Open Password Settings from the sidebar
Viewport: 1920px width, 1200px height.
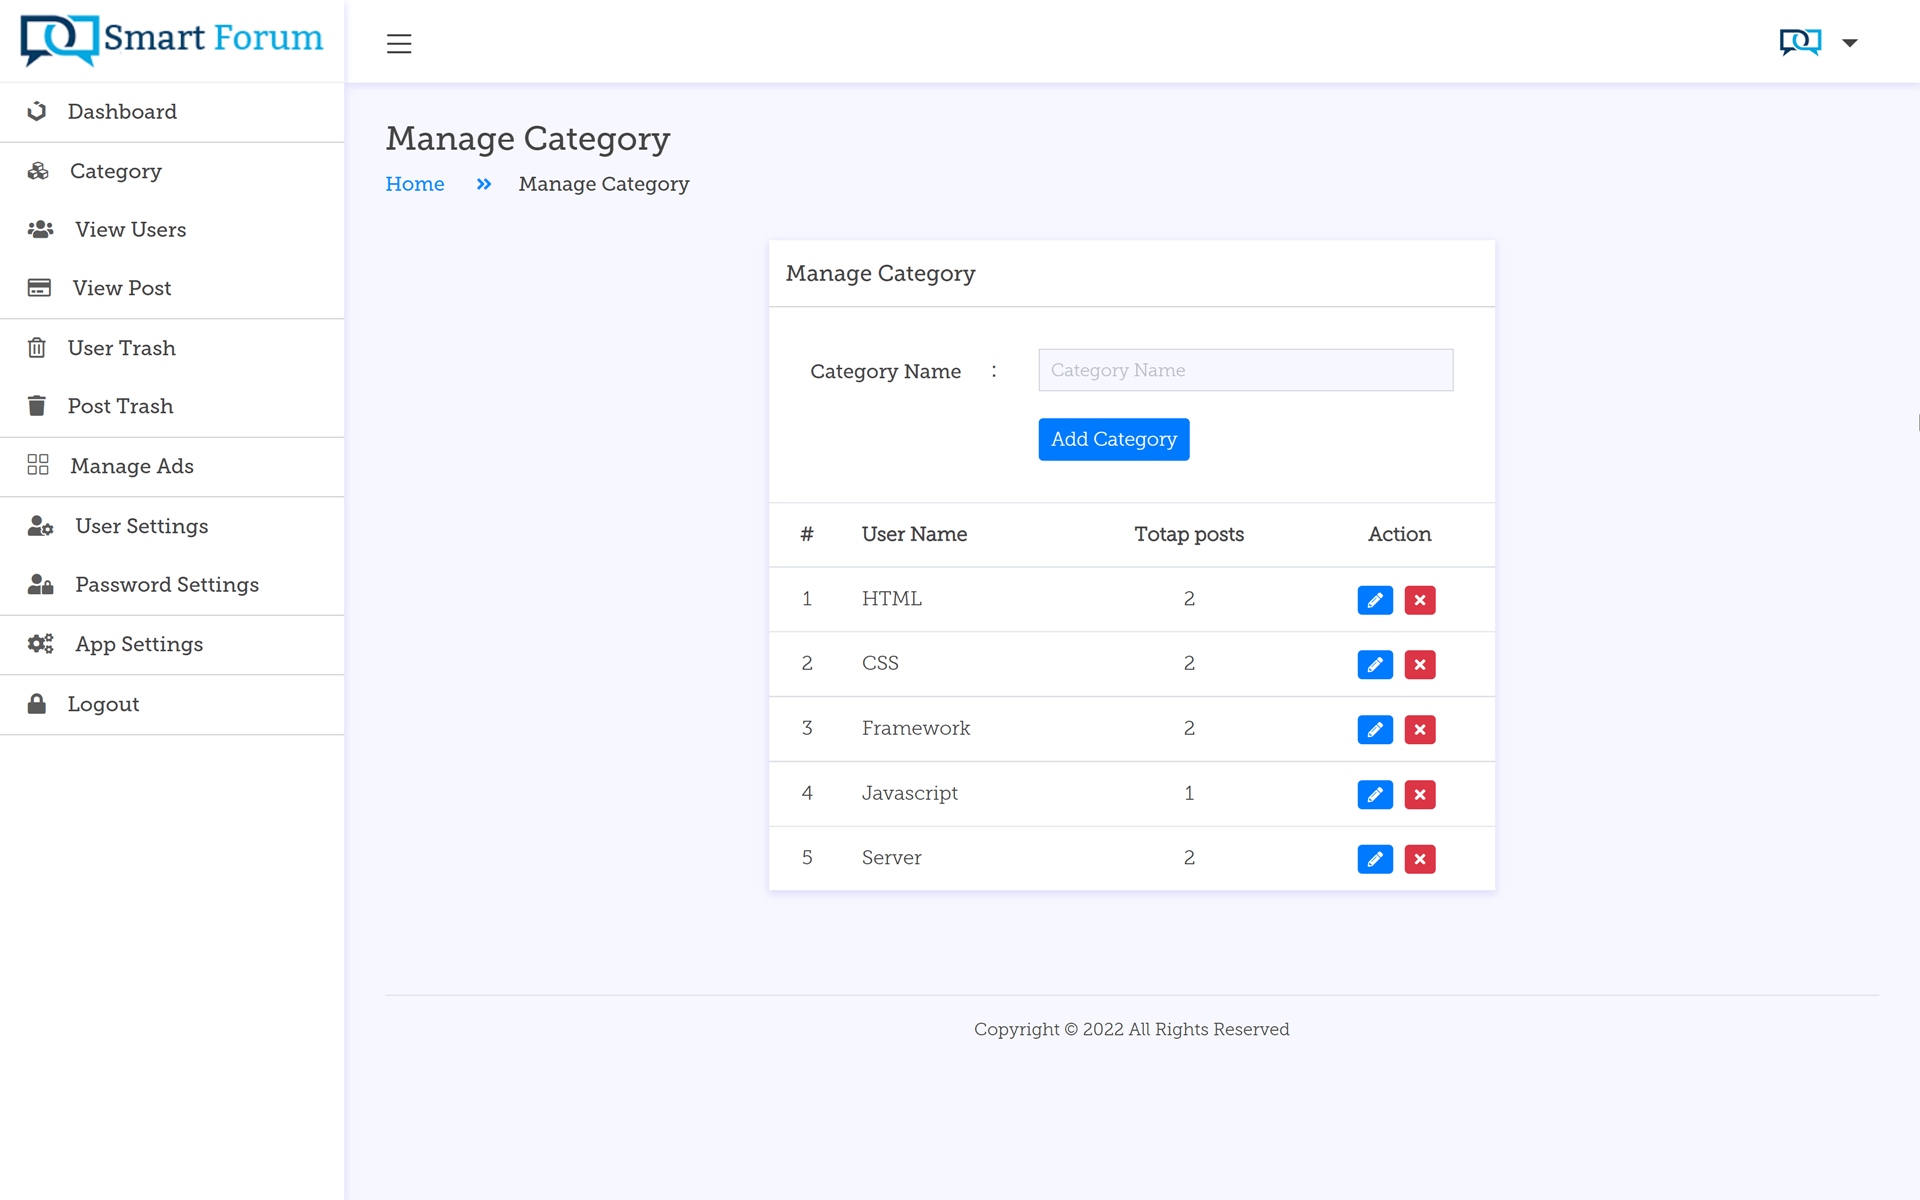(166, 584)
